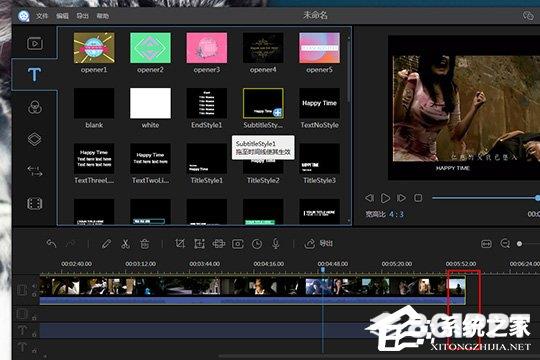
Task: Open the 帮助 menu
Action: tap(103, 16)
